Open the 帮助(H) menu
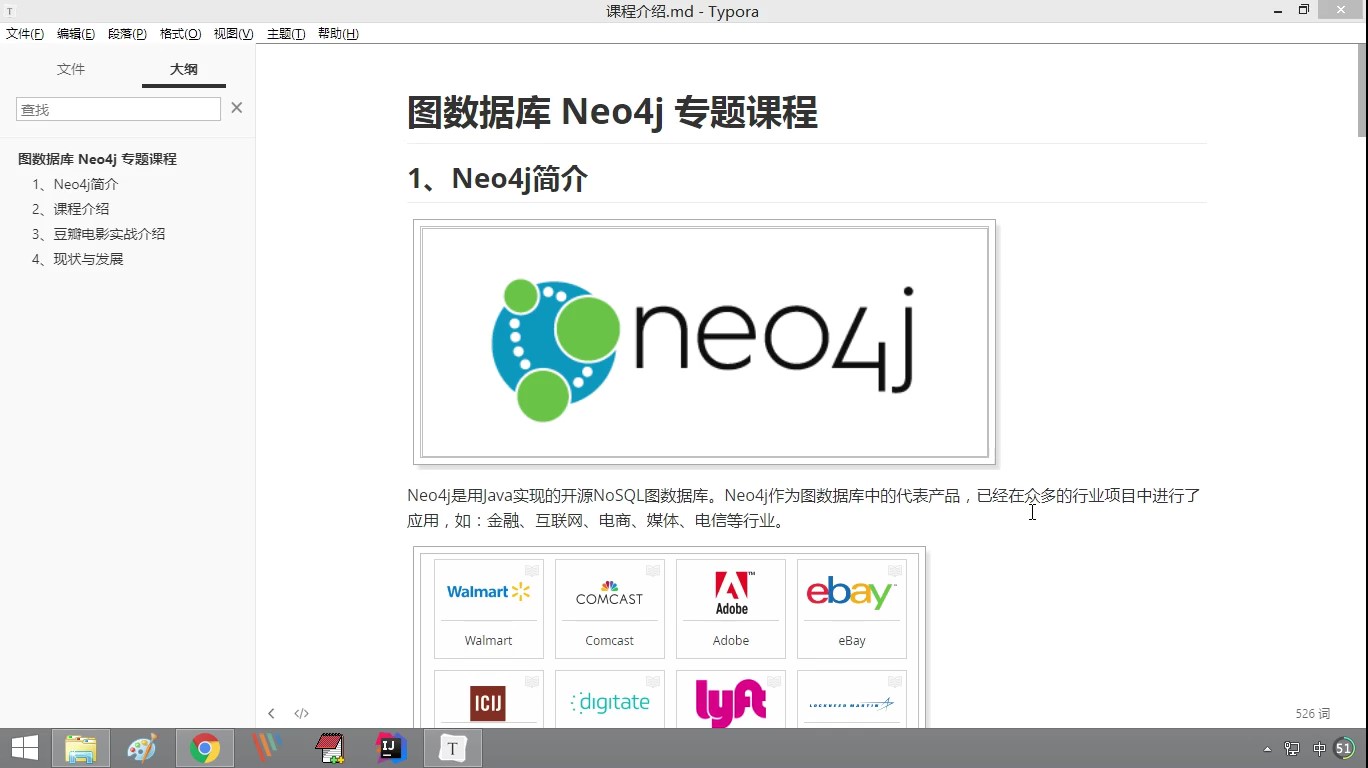 [x=338, y=34]
